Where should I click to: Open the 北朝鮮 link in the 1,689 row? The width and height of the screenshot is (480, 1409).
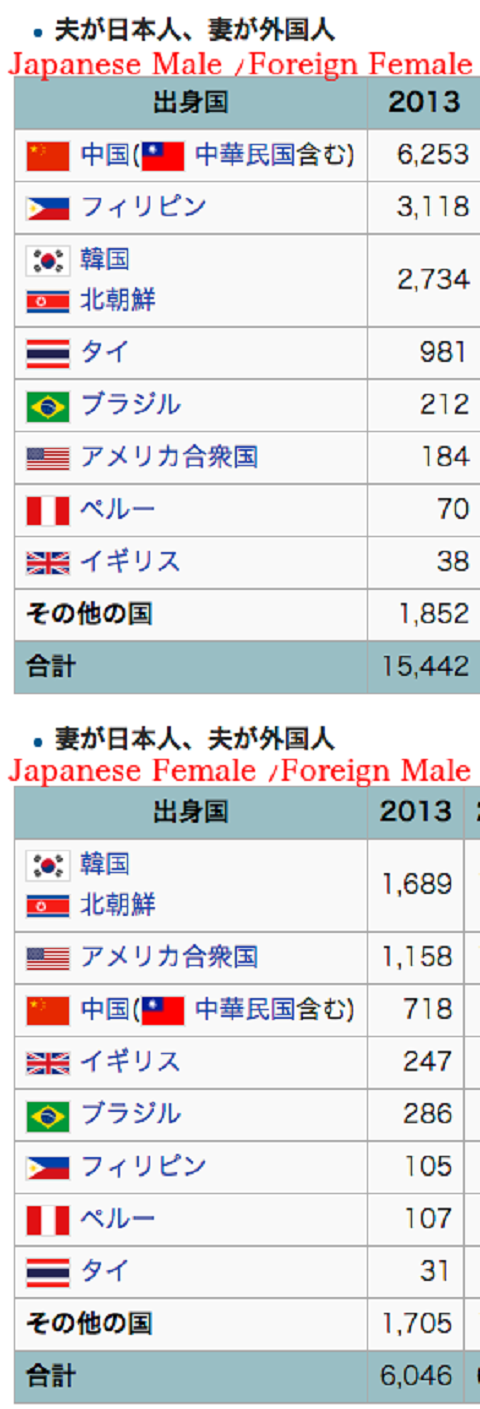coord(118,905)
